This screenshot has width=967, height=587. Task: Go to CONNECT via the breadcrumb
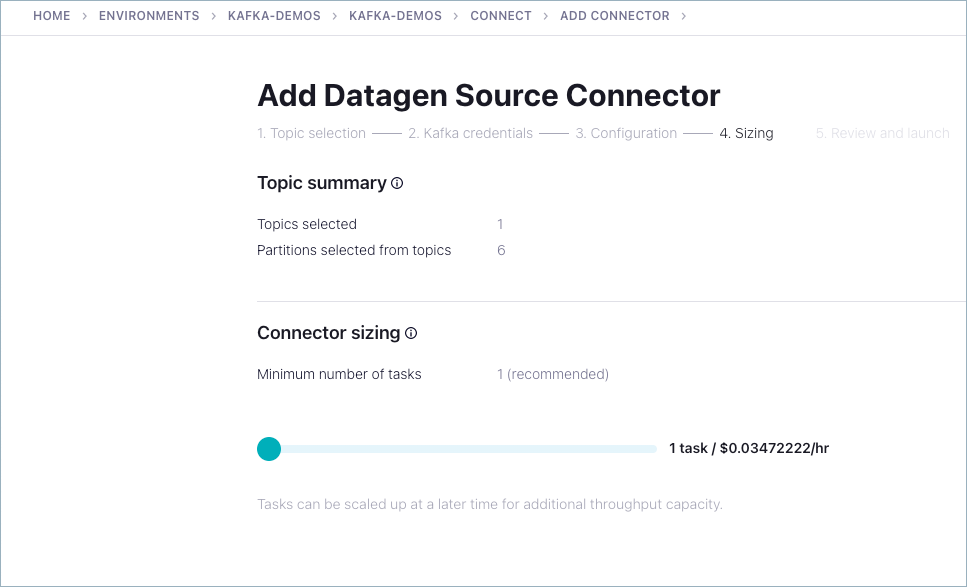pos(501,16)
